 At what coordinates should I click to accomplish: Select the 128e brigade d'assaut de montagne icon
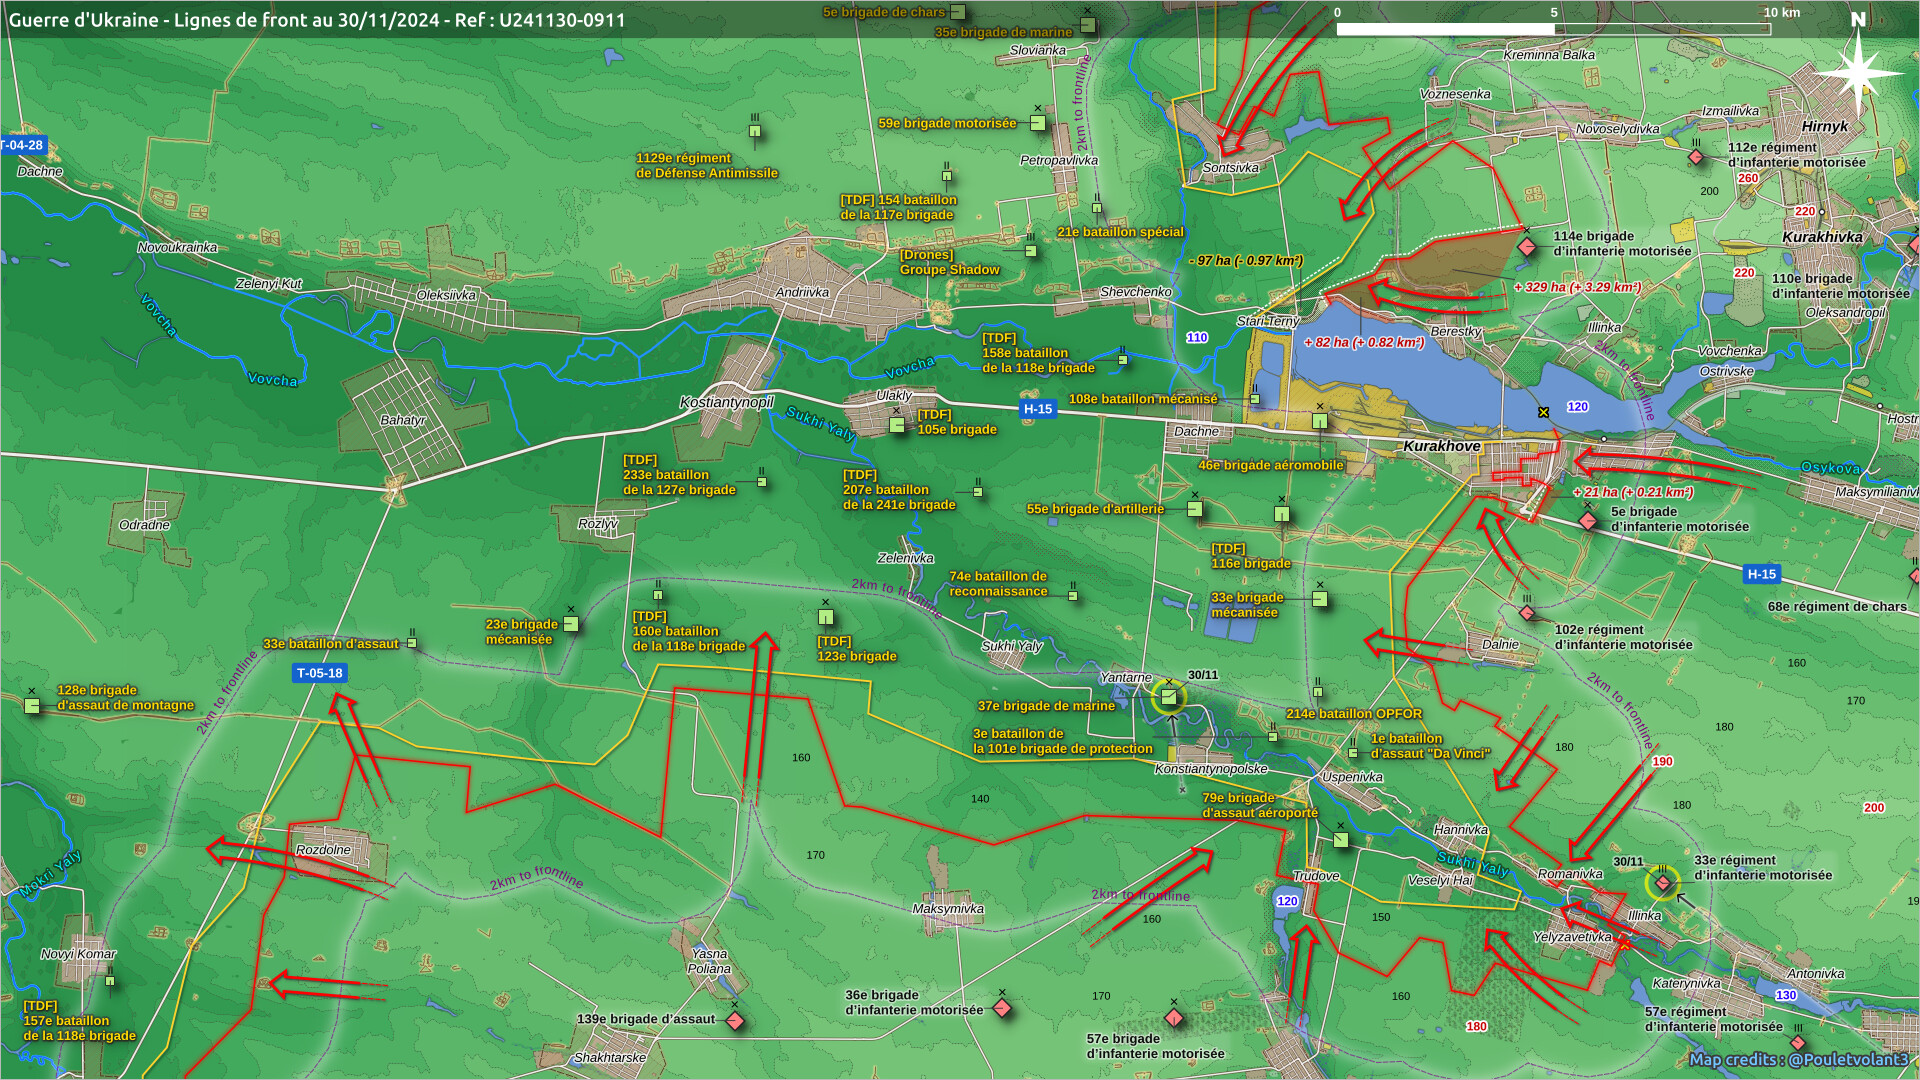[32, 706]
